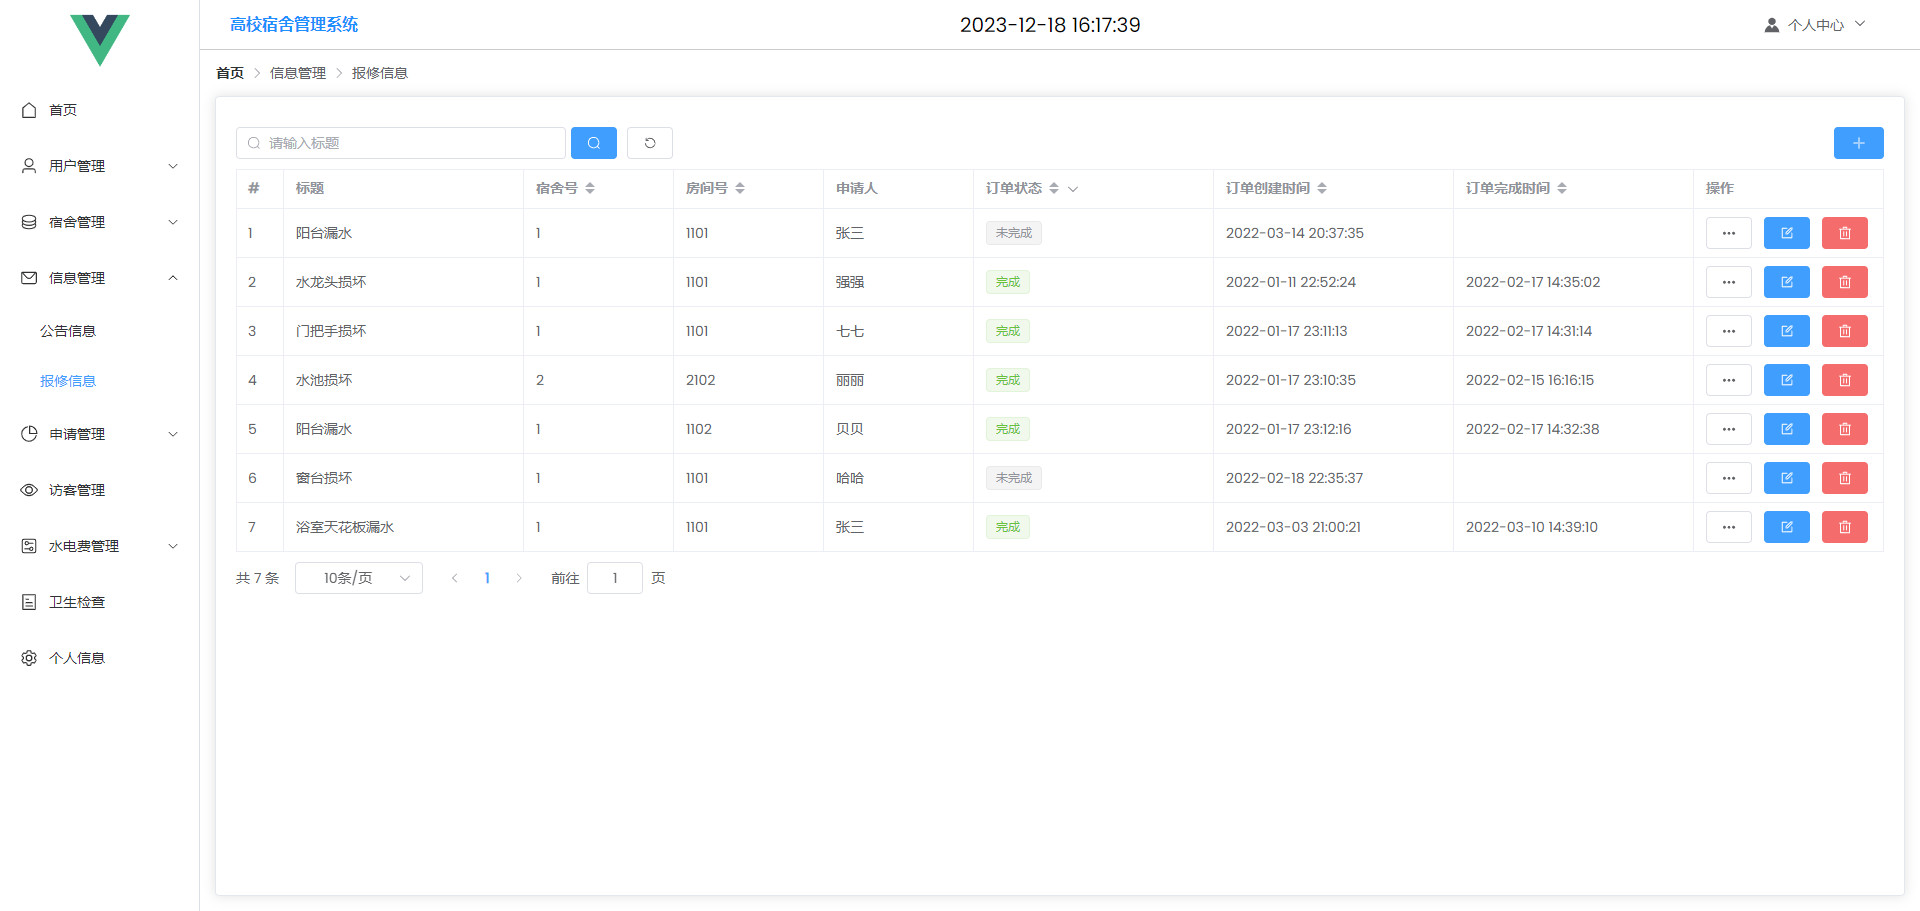Sort table by 订单创建时间 column

tap(1322, 188)
